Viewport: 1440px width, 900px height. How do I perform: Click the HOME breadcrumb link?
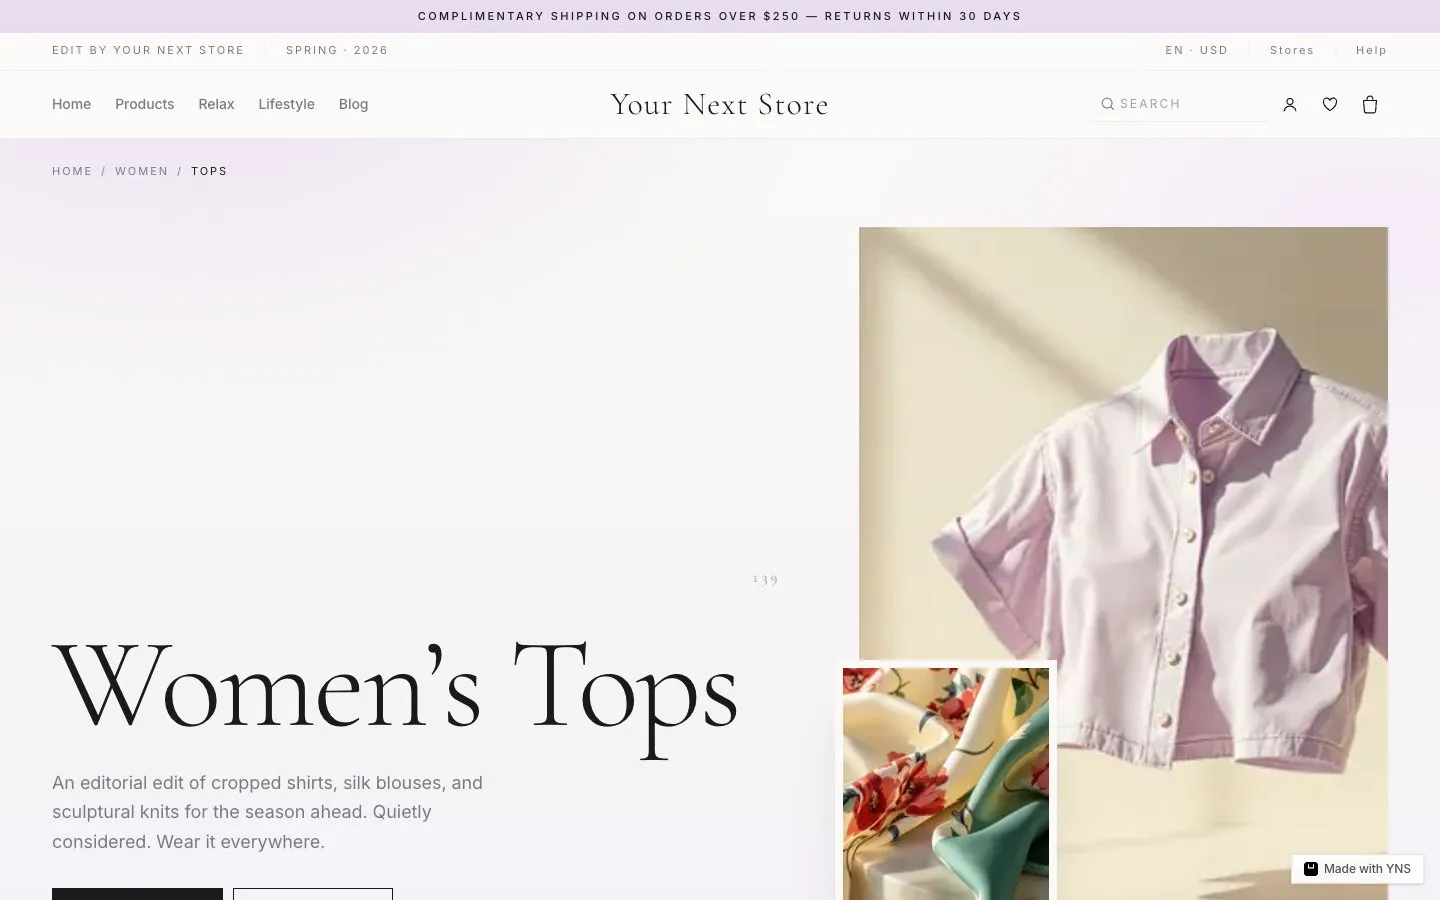click(x=72, y=171)
